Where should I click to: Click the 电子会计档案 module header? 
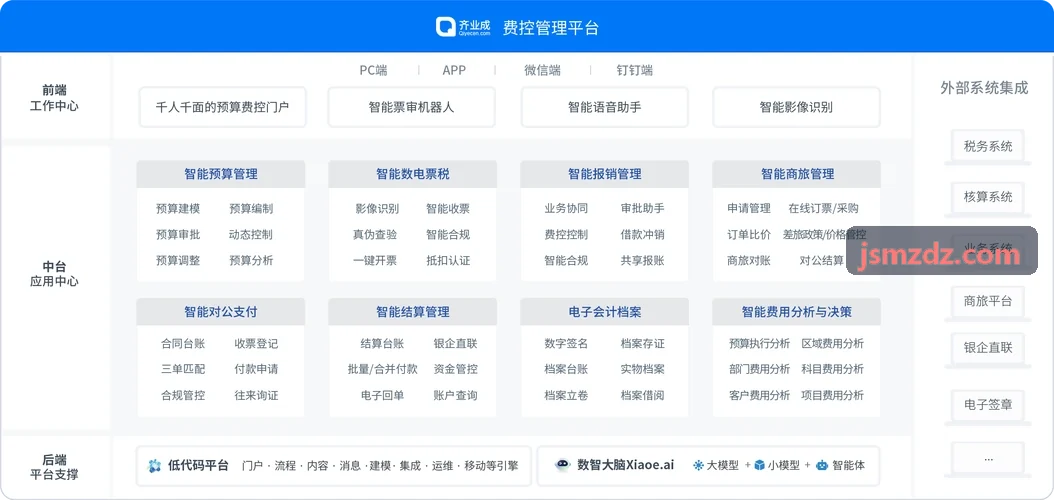point(604,312)
